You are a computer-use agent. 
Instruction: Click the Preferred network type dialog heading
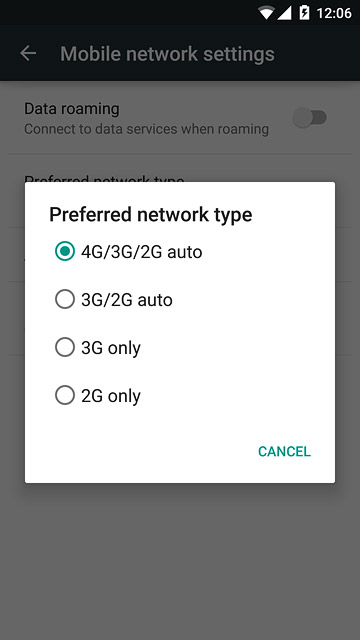(151, 215)
